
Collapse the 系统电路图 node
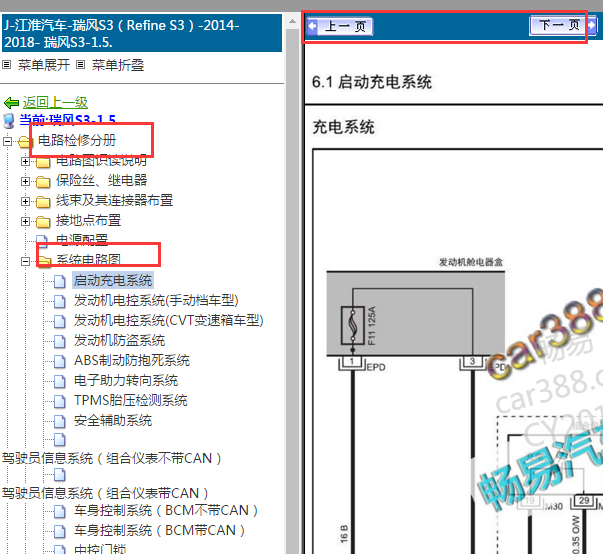[x=25, y=261]
